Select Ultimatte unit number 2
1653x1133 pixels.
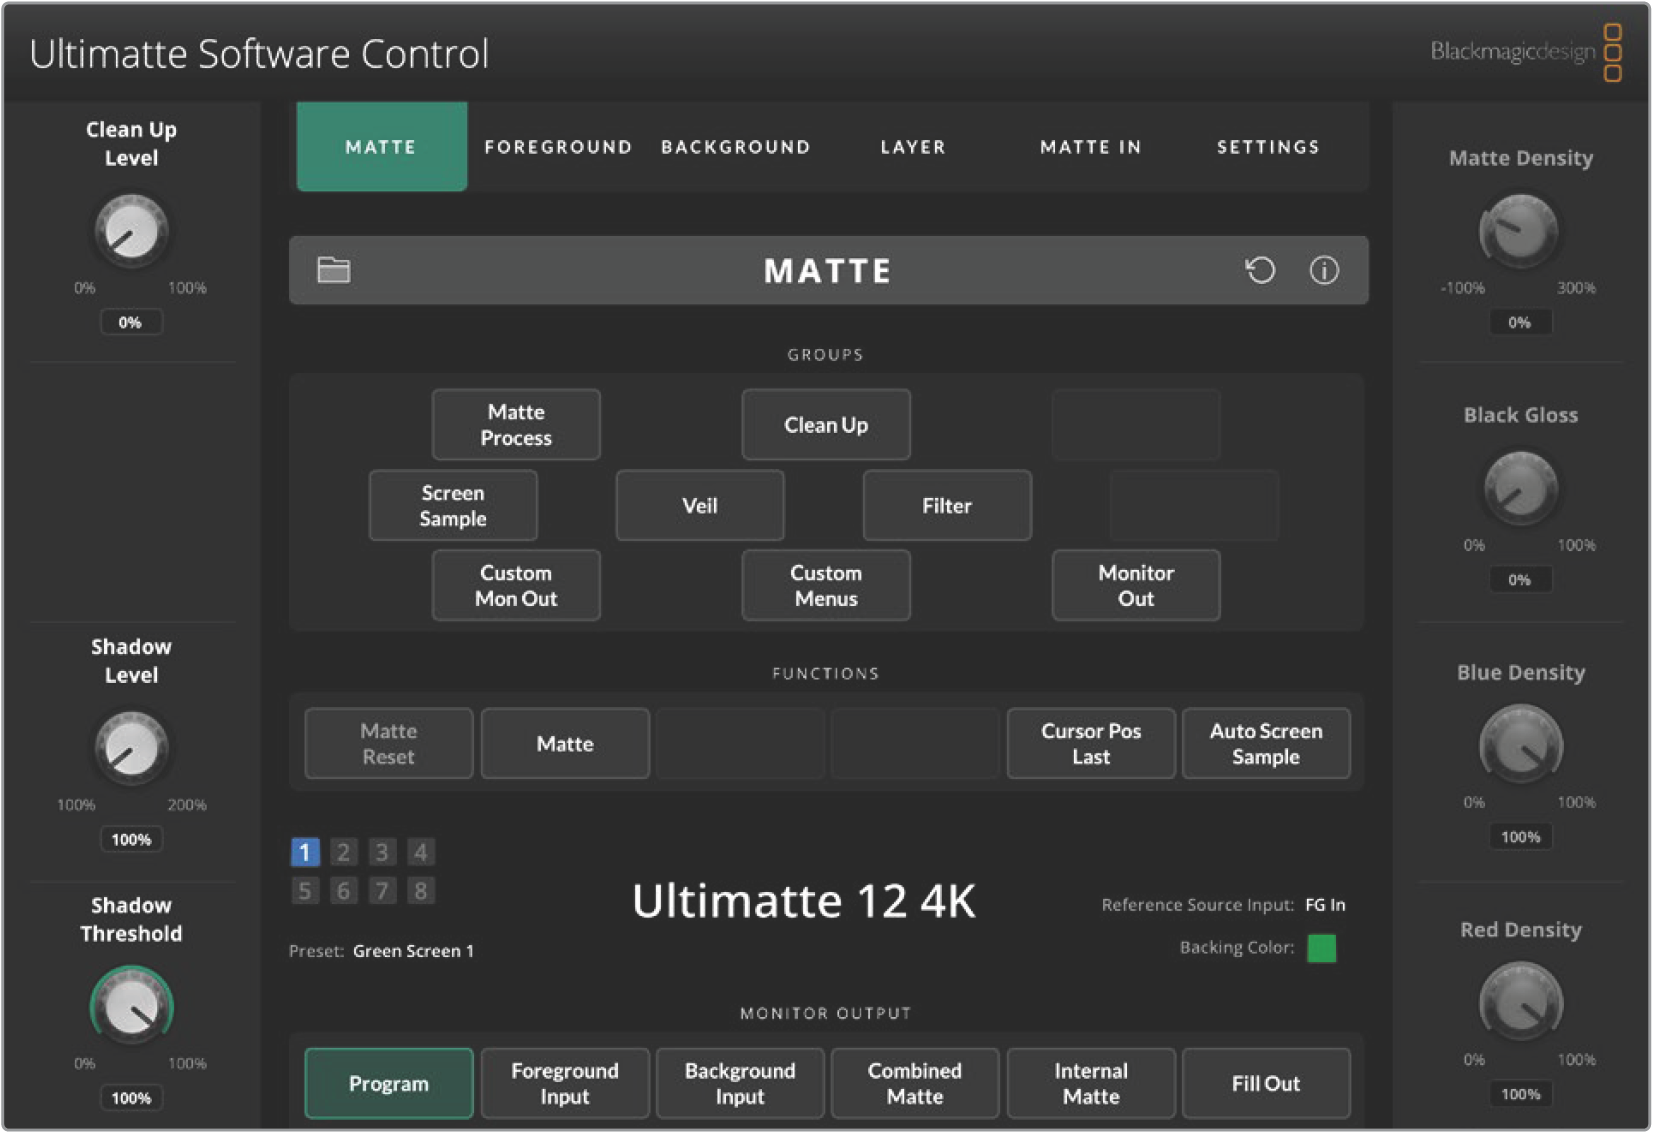(x=343, y=852)
